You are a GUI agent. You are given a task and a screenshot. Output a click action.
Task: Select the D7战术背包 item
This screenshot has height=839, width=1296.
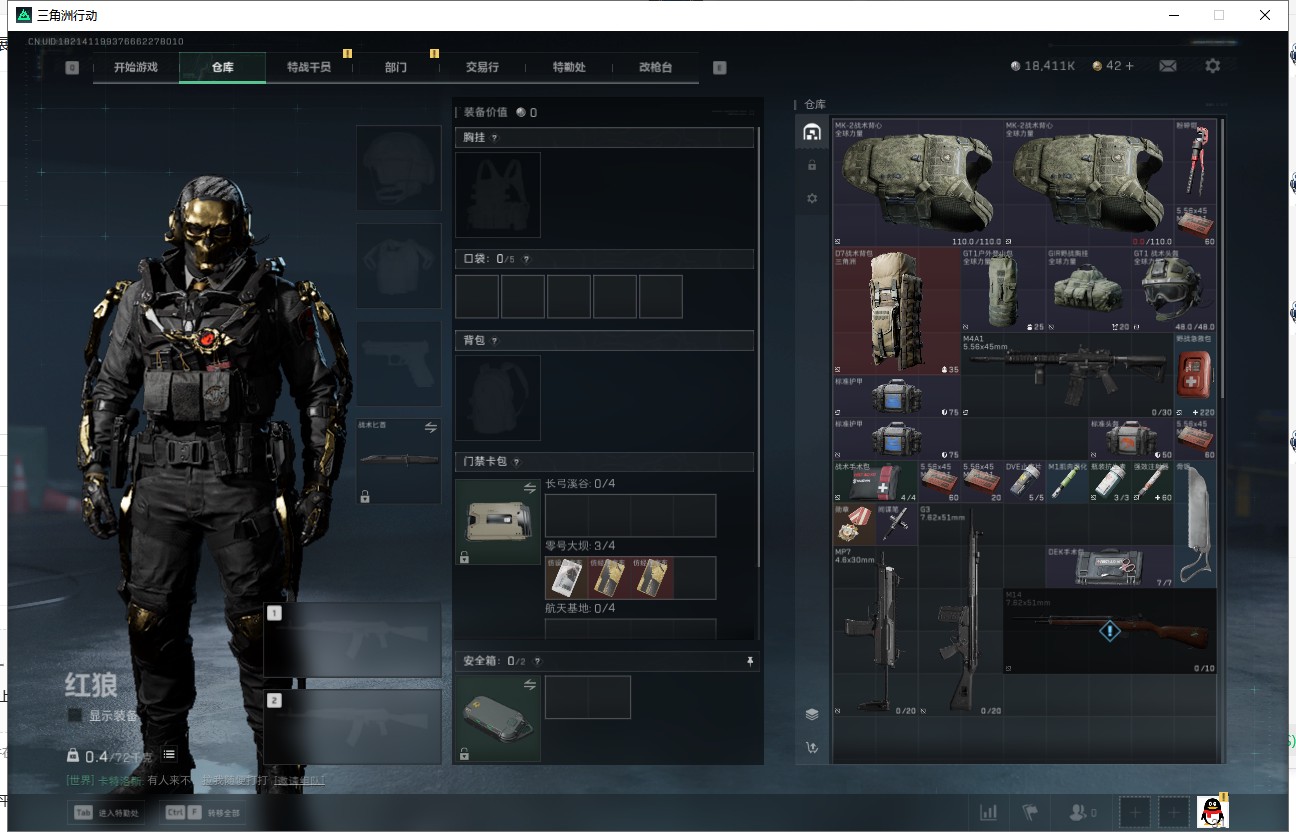(x=897, y=311)
